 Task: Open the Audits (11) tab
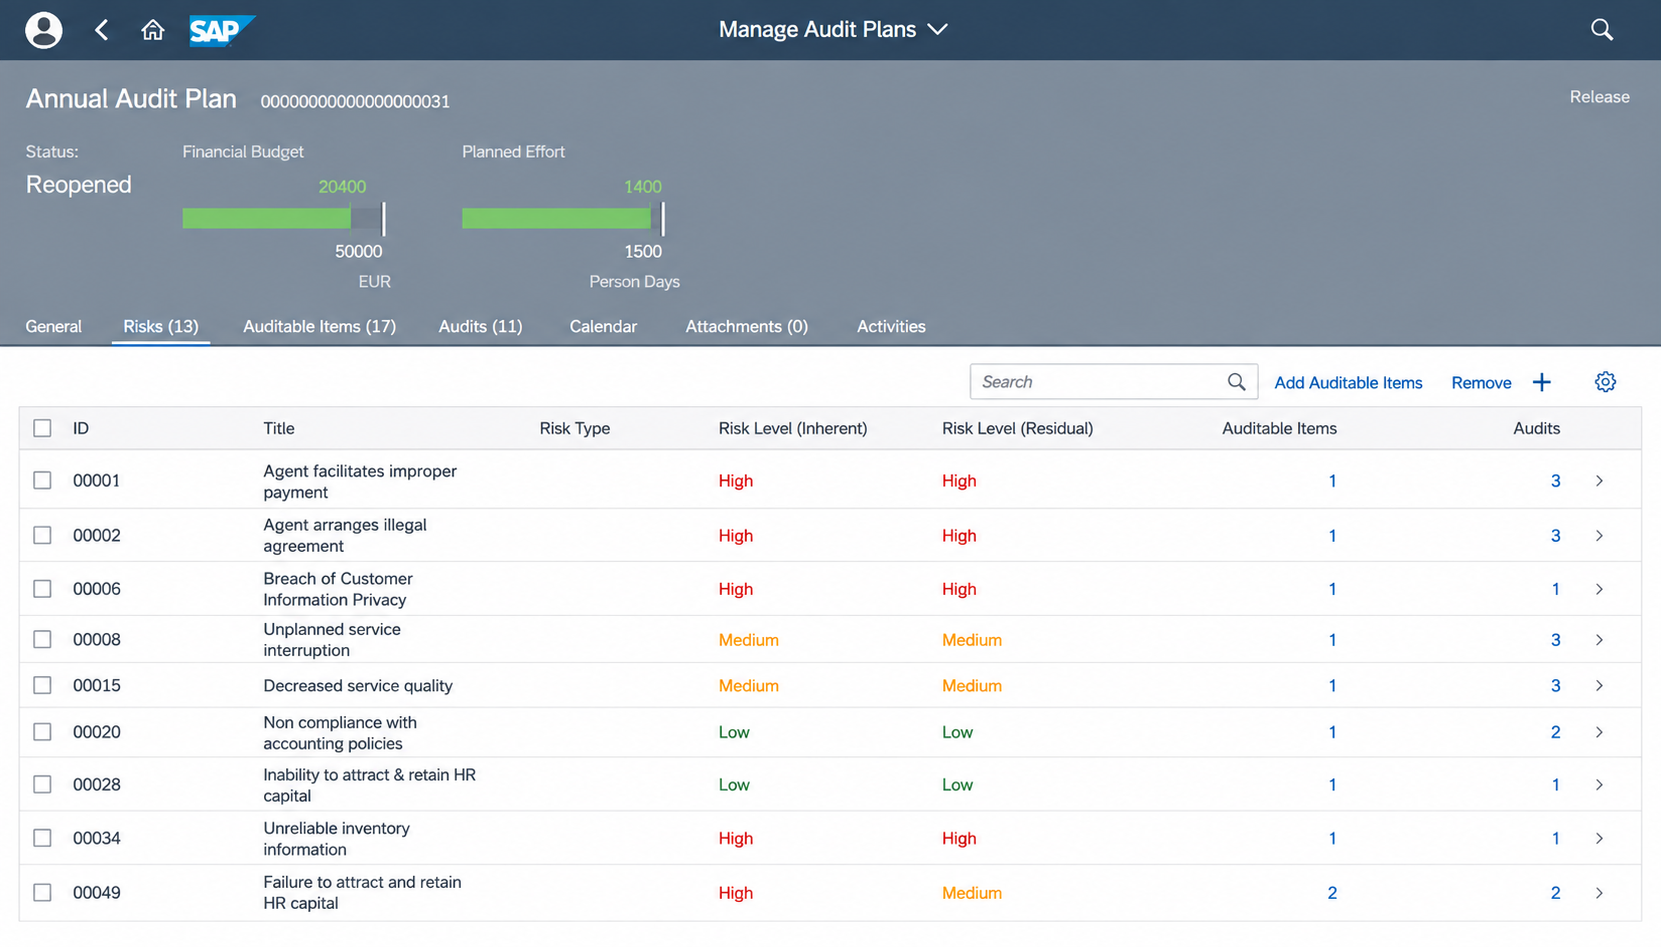480,326
